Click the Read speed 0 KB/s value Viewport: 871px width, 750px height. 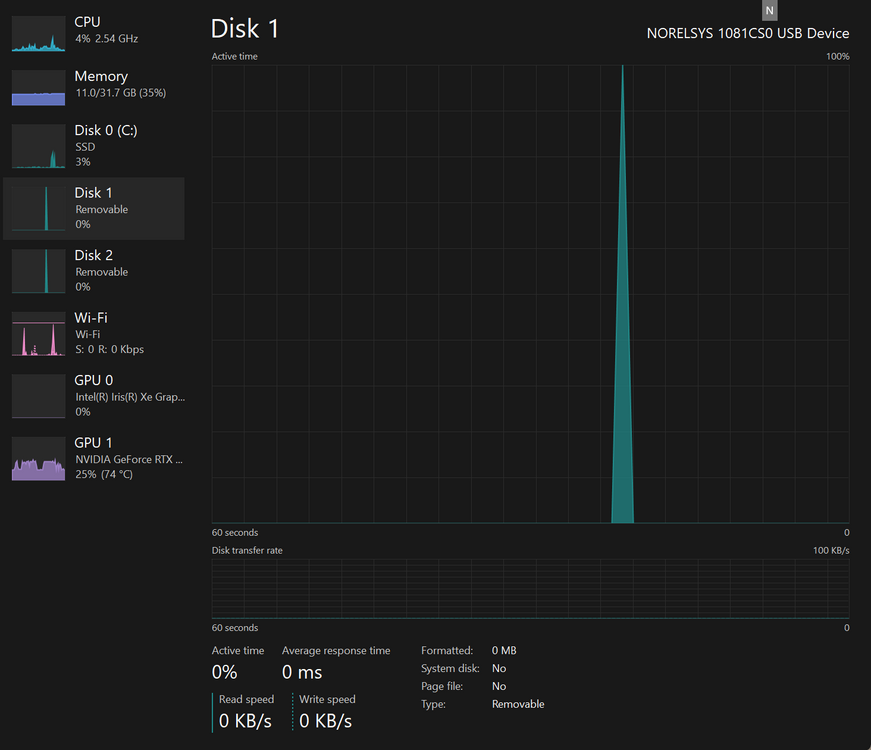tap(245, 721)
